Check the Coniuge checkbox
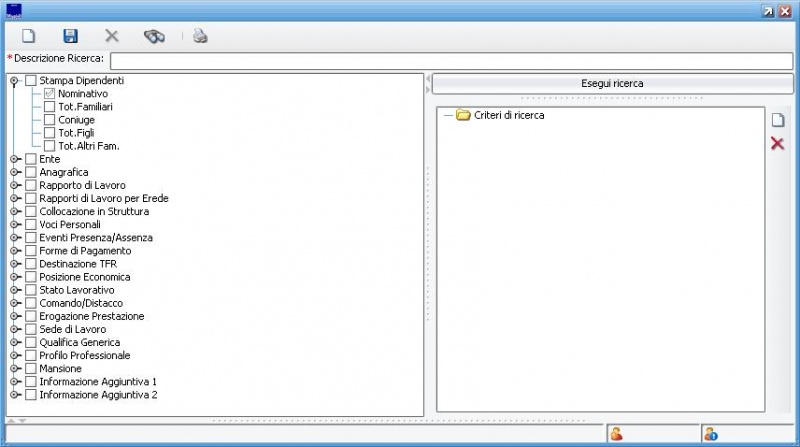 (49, 120)
